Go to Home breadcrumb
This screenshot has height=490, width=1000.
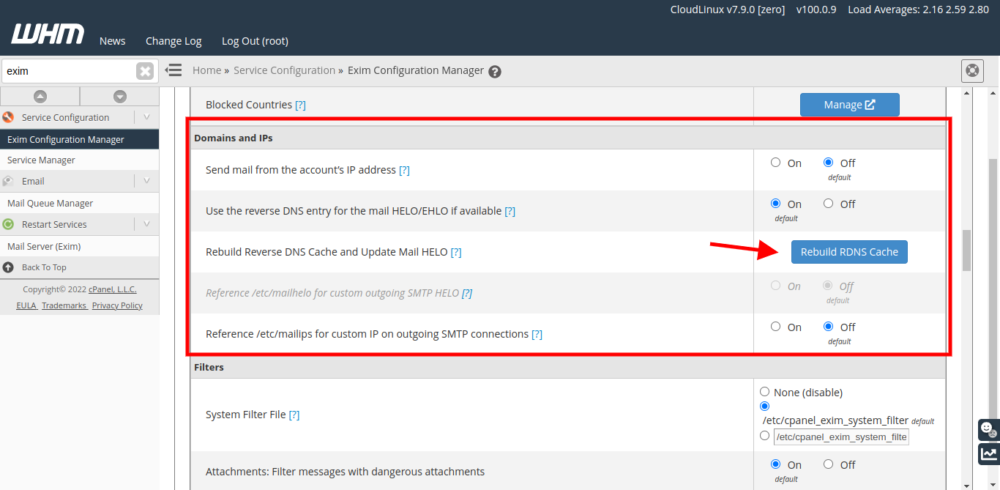(207, 70)
